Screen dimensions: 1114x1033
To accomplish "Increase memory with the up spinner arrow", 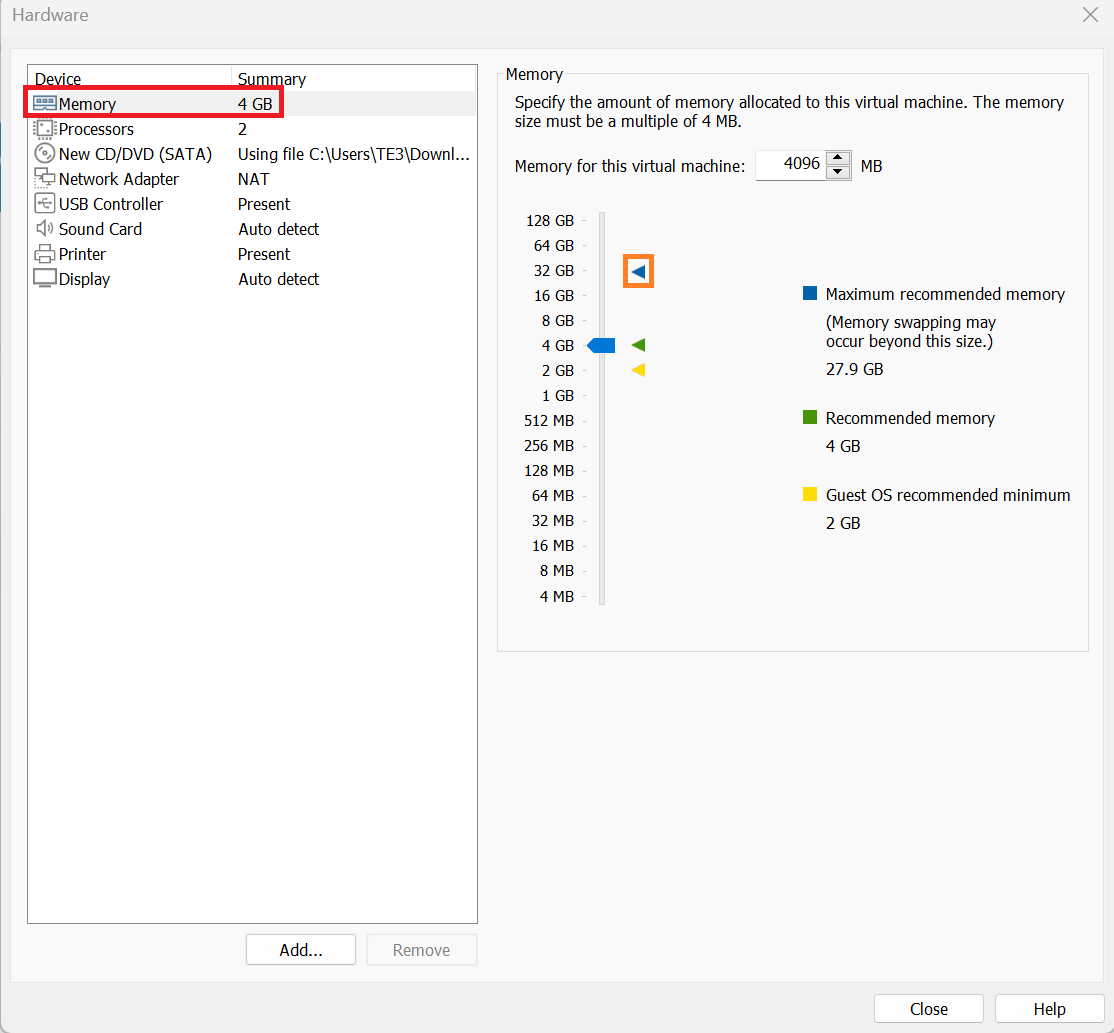I will point(838,158).
